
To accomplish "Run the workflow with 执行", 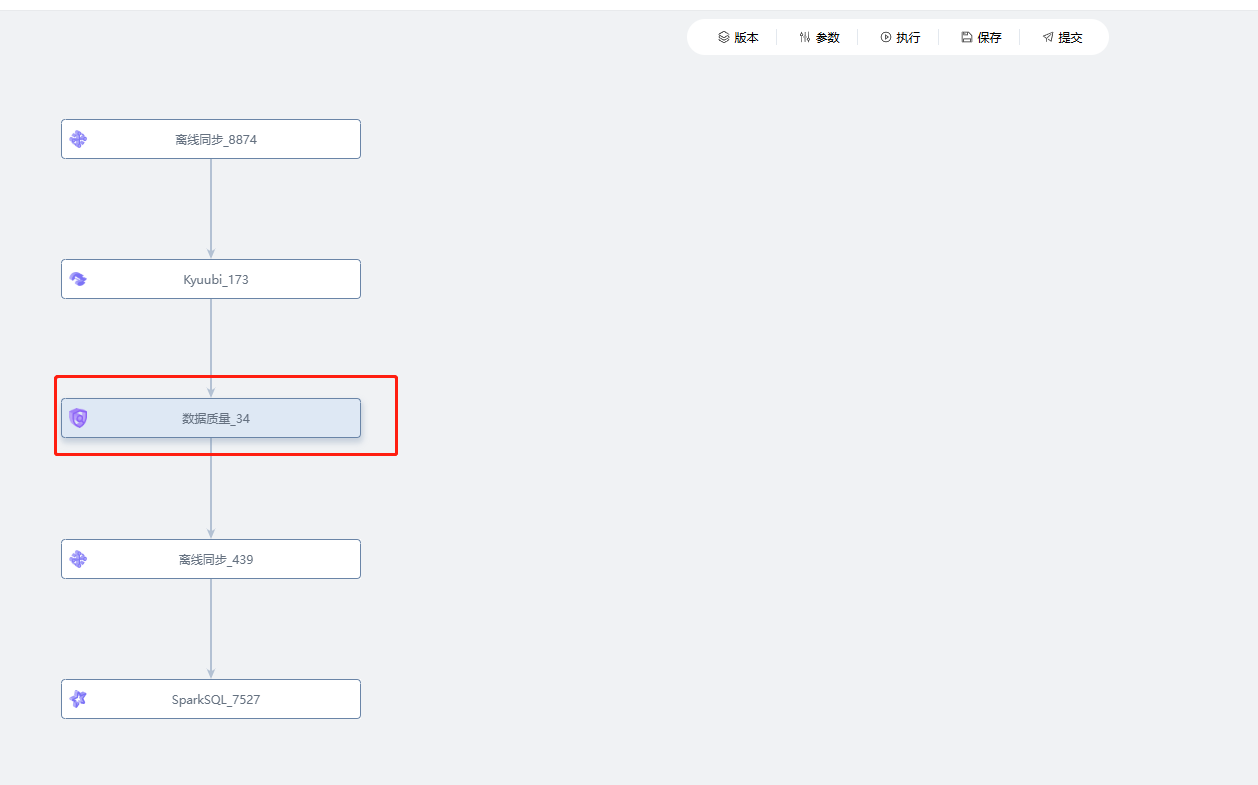I will point(900,37).
